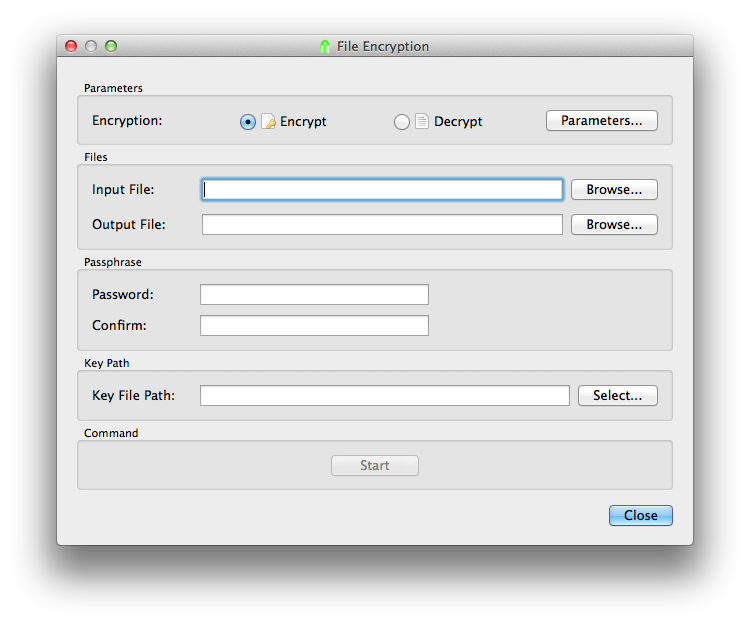Click the green padlock title icon
The width and height of the screenshot is (750, 624).
(325, 46)
